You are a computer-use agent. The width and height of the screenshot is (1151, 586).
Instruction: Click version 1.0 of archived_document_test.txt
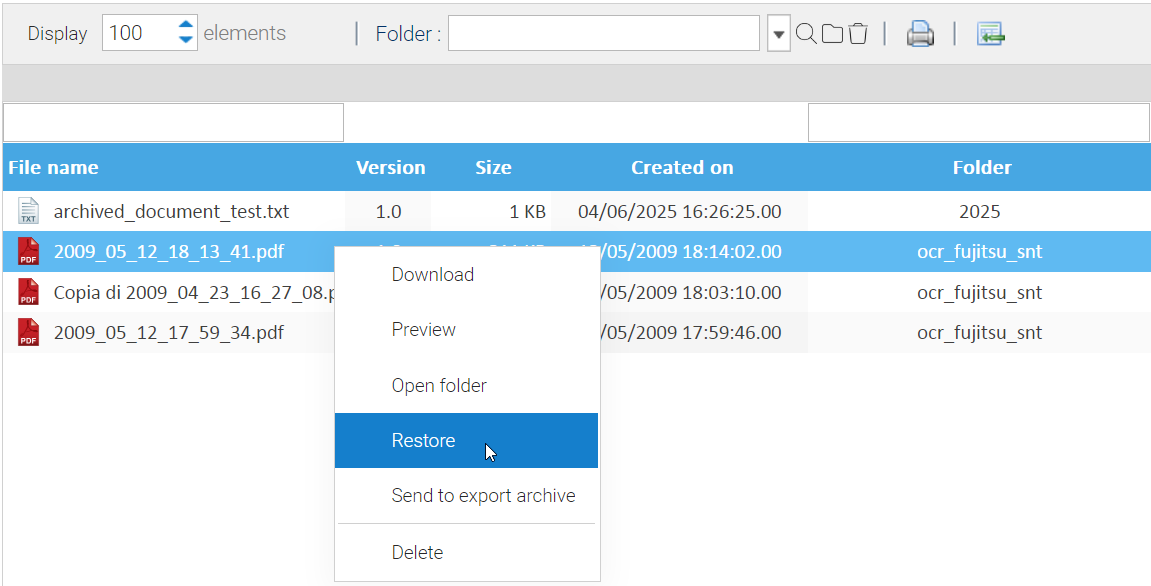(388, 211)
